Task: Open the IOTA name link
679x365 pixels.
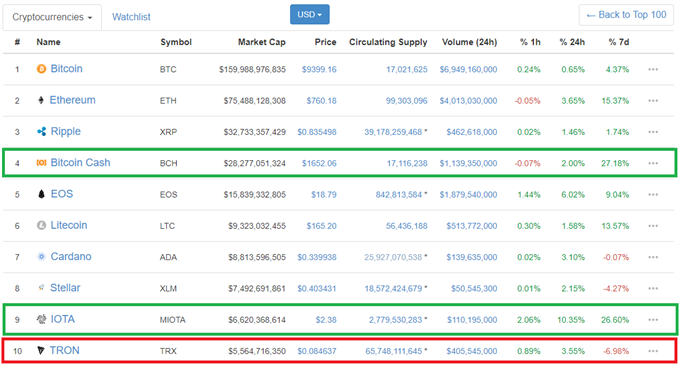Action: coord(63,319)
